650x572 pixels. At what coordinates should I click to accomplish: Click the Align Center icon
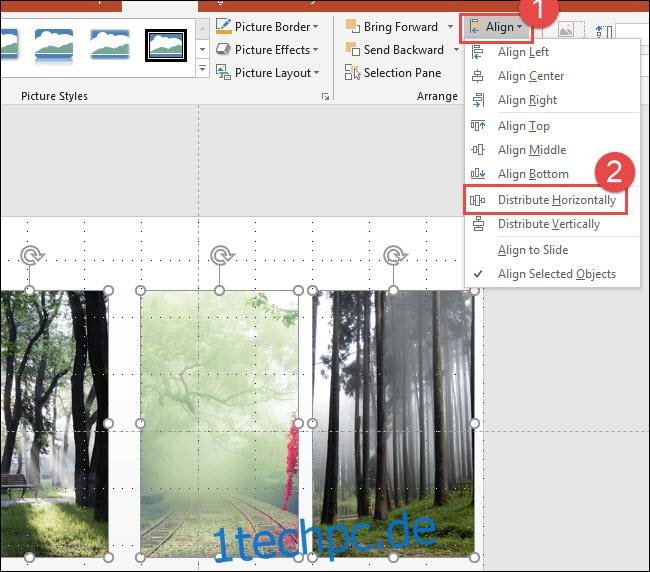(478, 76)
